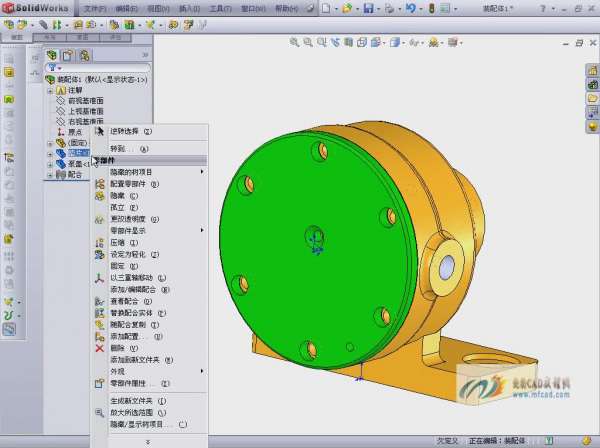The width and height of the screenshot is (600, 448).
Task: Open the 插入(I) menu
Action: click(x=189, y=8)
